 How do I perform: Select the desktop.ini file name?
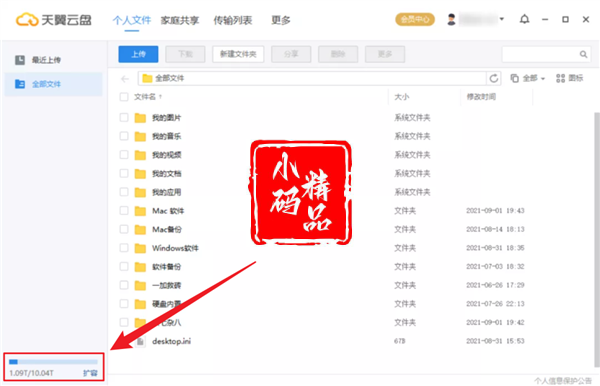(x=171, y=341)
